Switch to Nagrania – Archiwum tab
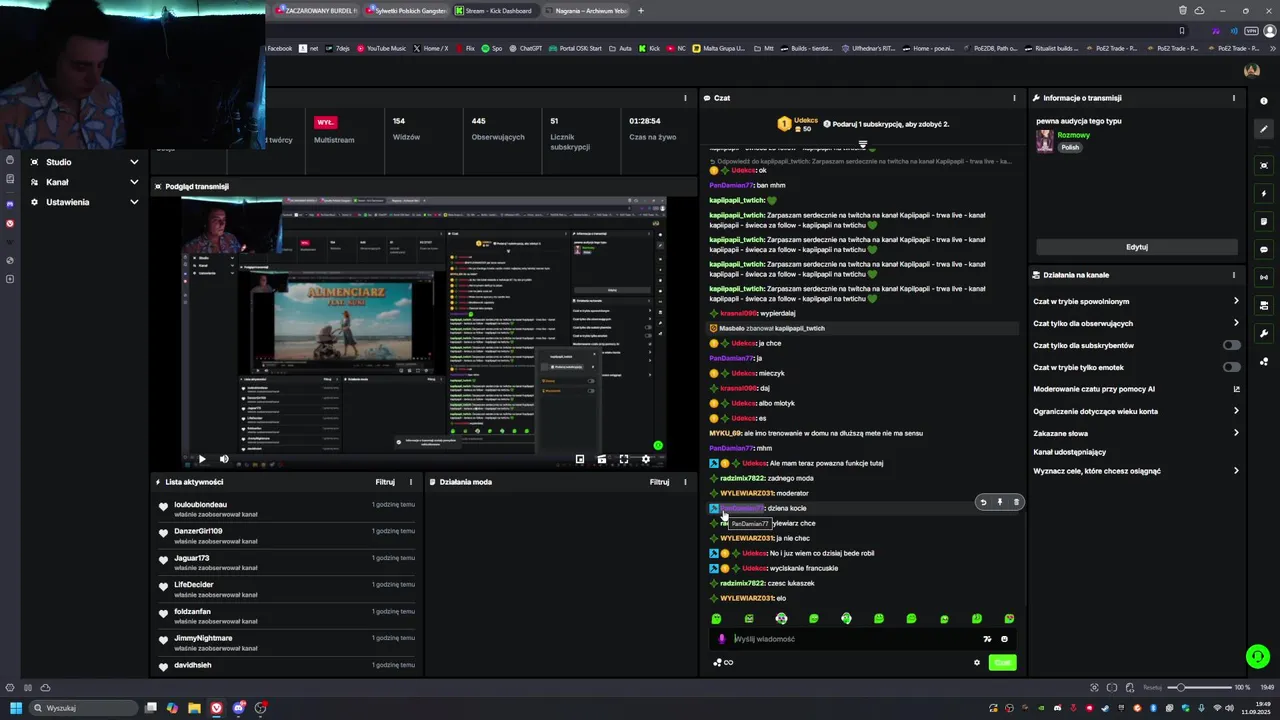Screen dimensions: 1280x720 tap(586, 11)
